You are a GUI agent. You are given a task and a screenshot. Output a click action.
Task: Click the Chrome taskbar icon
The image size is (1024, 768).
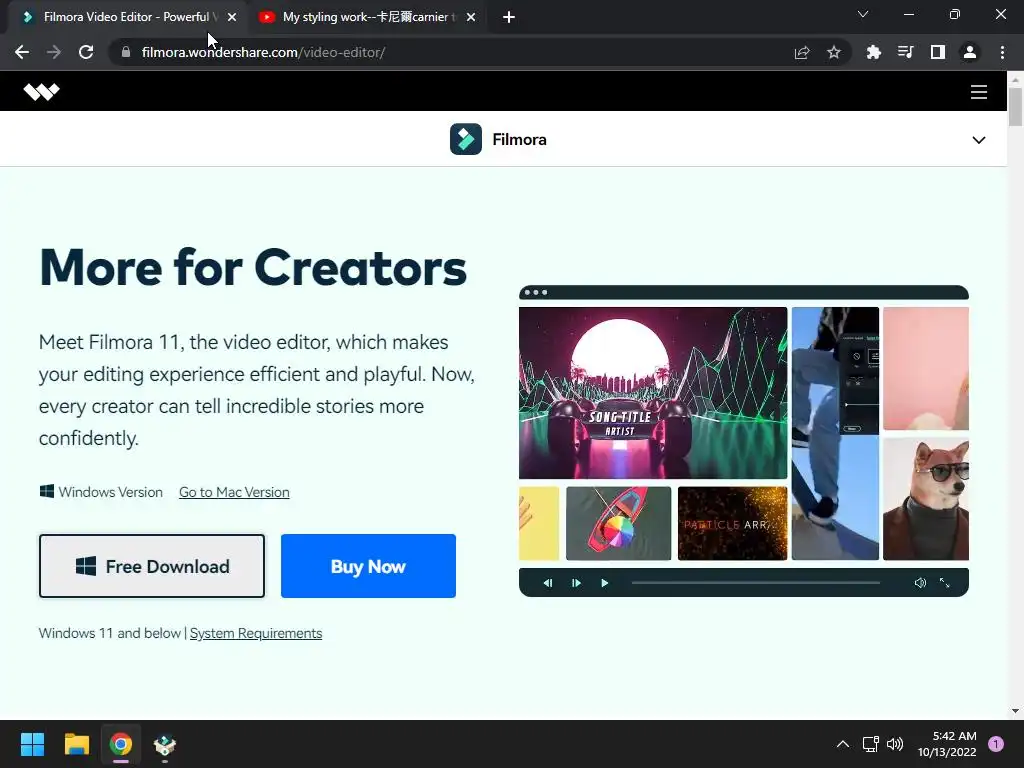coord(121,744)
